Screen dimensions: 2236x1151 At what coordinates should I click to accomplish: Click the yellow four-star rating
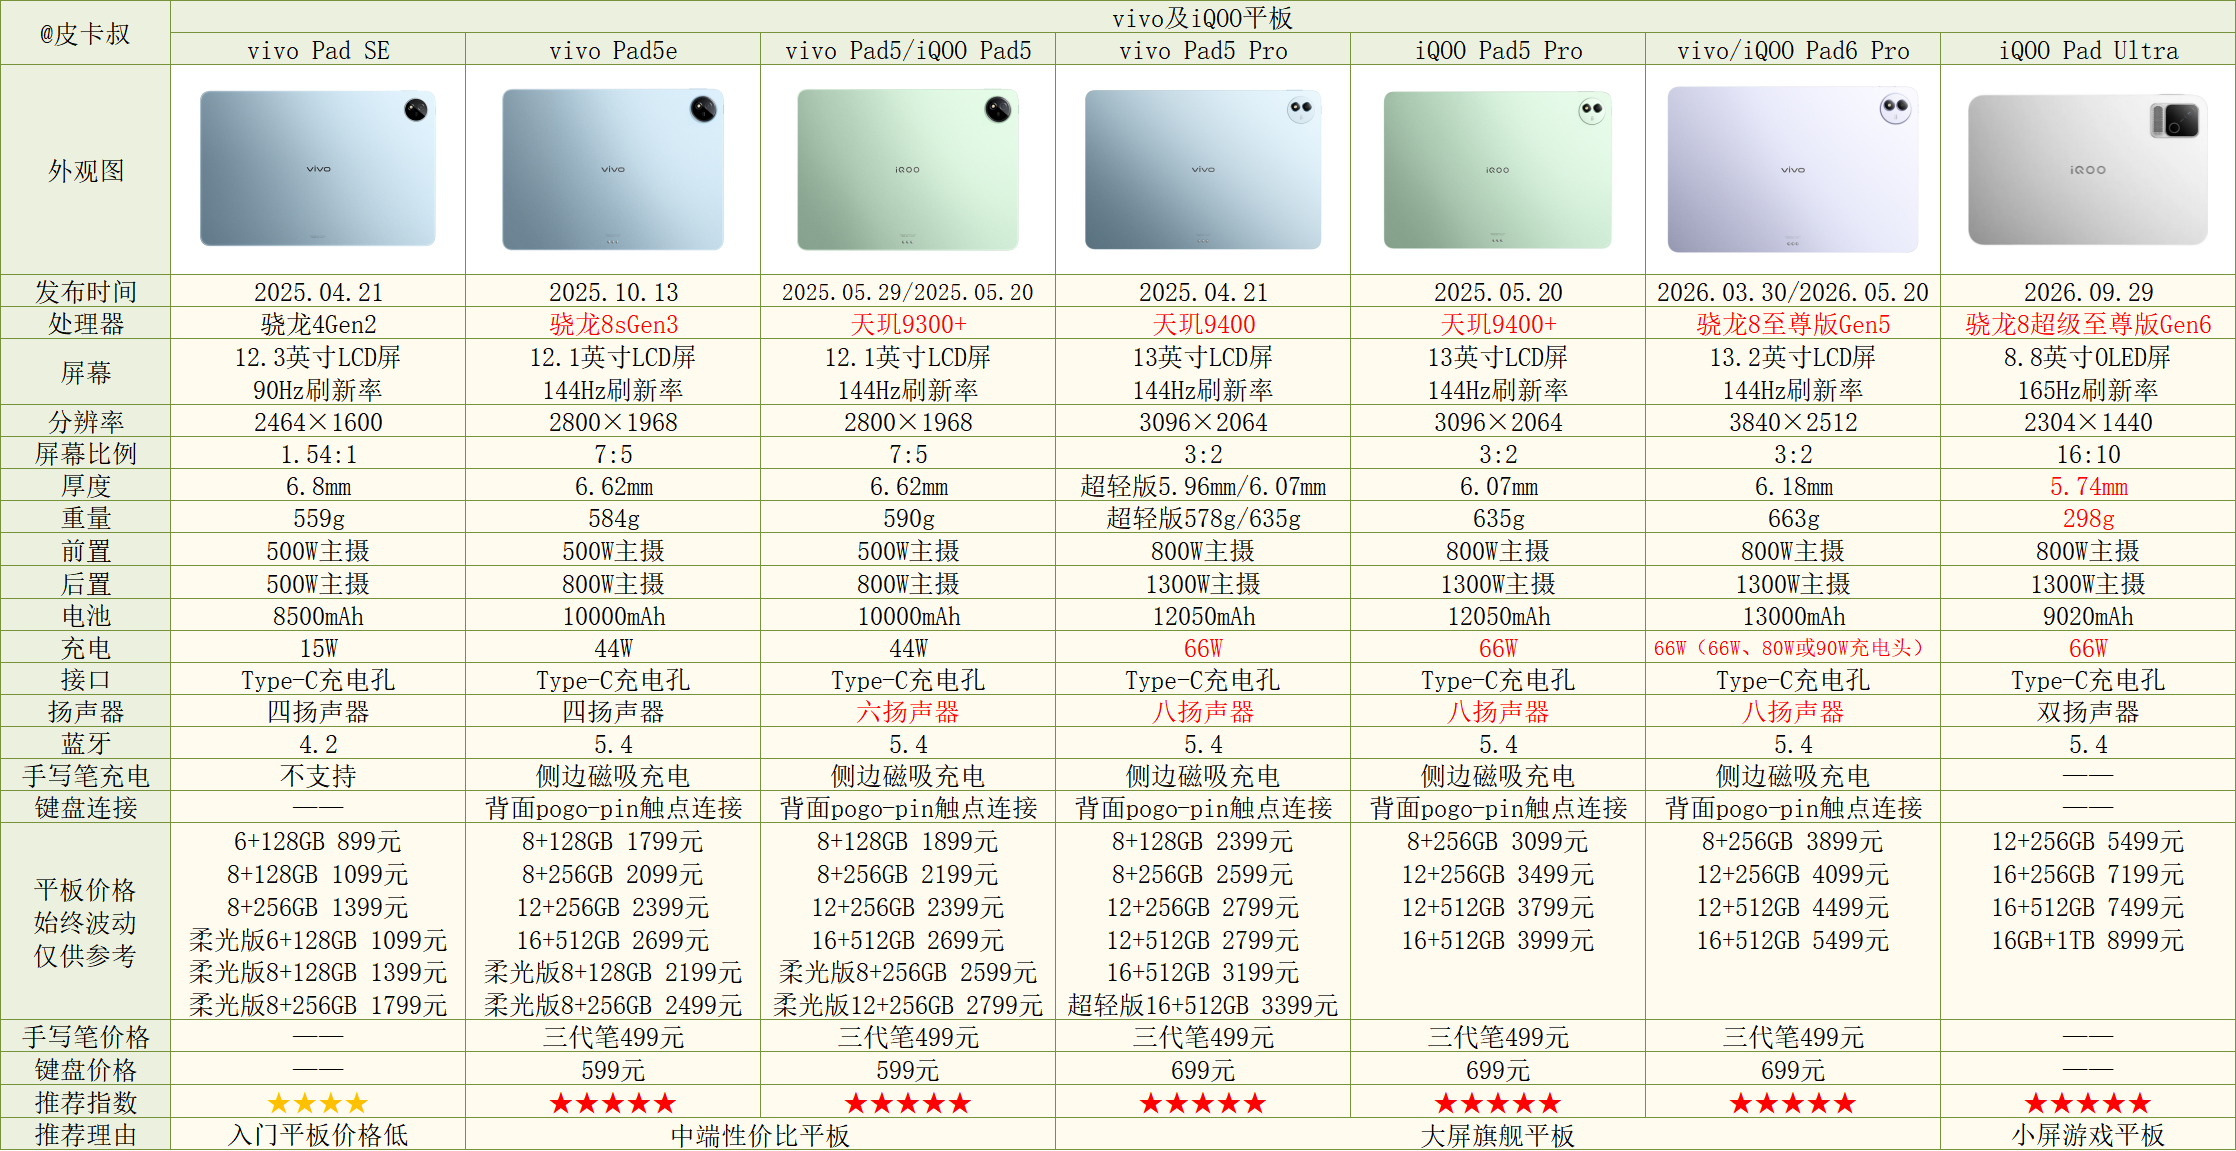pyautogui.click(x=318, y=1103)
